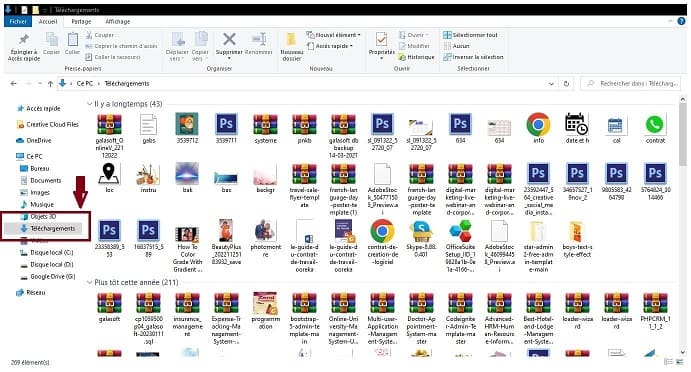The image size is (691, 372).
Task: Create a Nouveau dossier
Action: [x=291, y=47]
